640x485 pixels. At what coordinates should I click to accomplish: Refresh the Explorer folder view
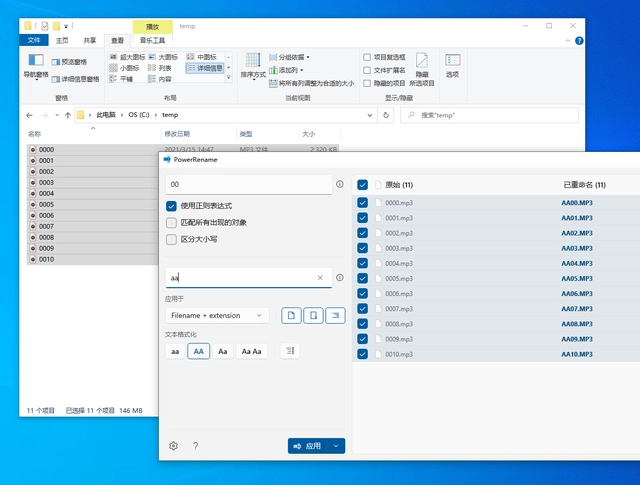386,115
